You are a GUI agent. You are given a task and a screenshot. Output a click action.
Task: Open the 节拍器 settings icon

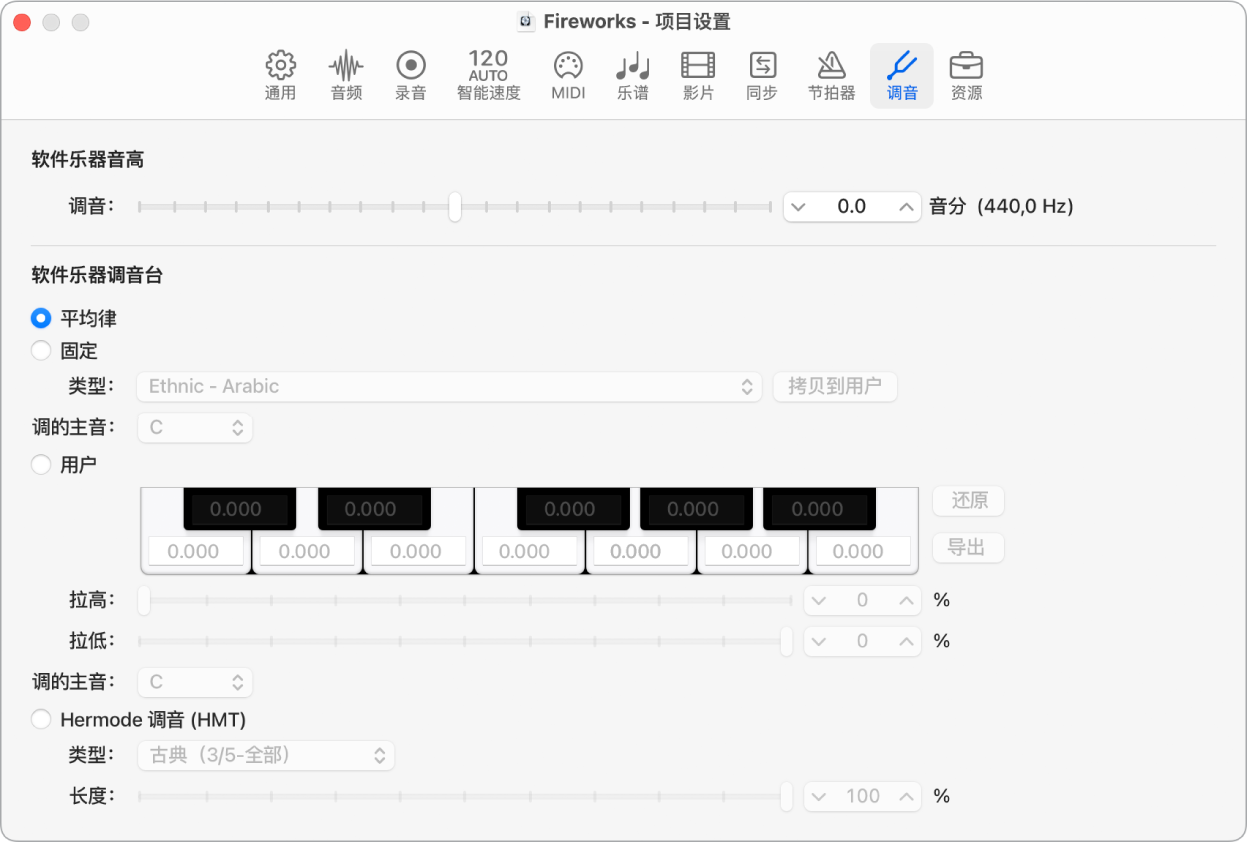tap(831, 75)
